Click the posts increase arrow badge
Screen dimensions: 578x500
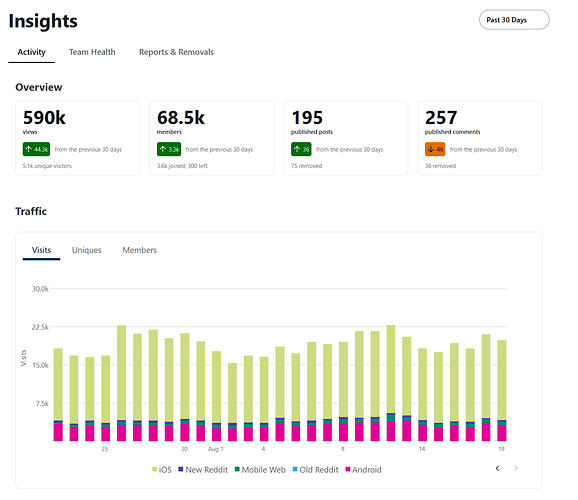[301, 149]
